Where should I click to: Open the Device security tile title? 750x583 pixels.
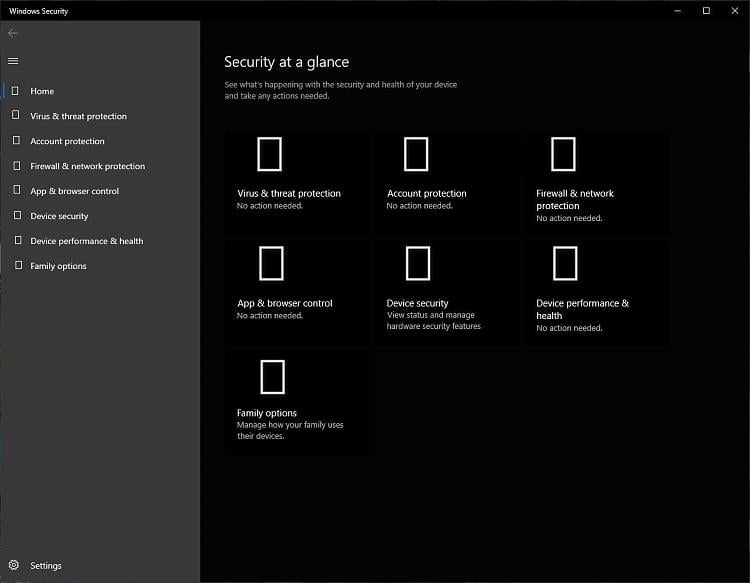click(x=417, y=303)
